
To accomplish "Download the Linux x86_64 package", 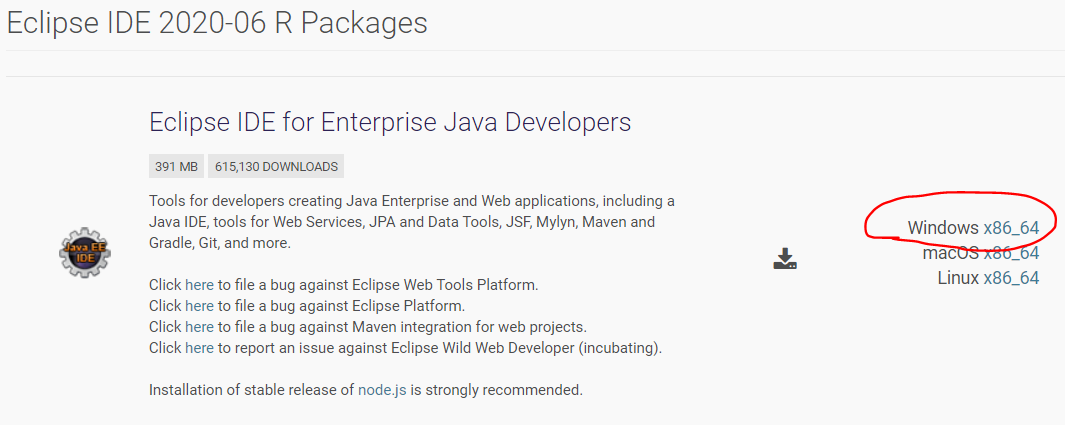I will 1011,278.
